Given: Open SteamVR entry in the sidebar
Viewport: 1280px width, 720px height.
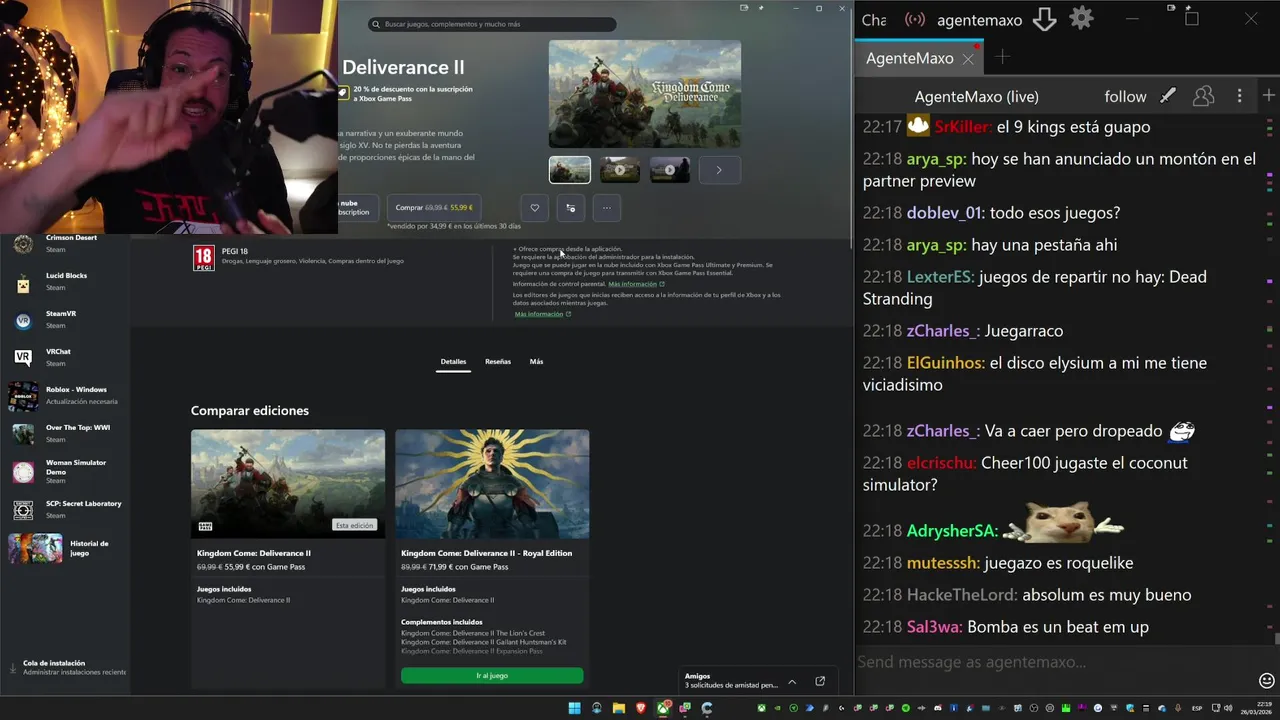Looking at the screenshot, I should (65, 319).
